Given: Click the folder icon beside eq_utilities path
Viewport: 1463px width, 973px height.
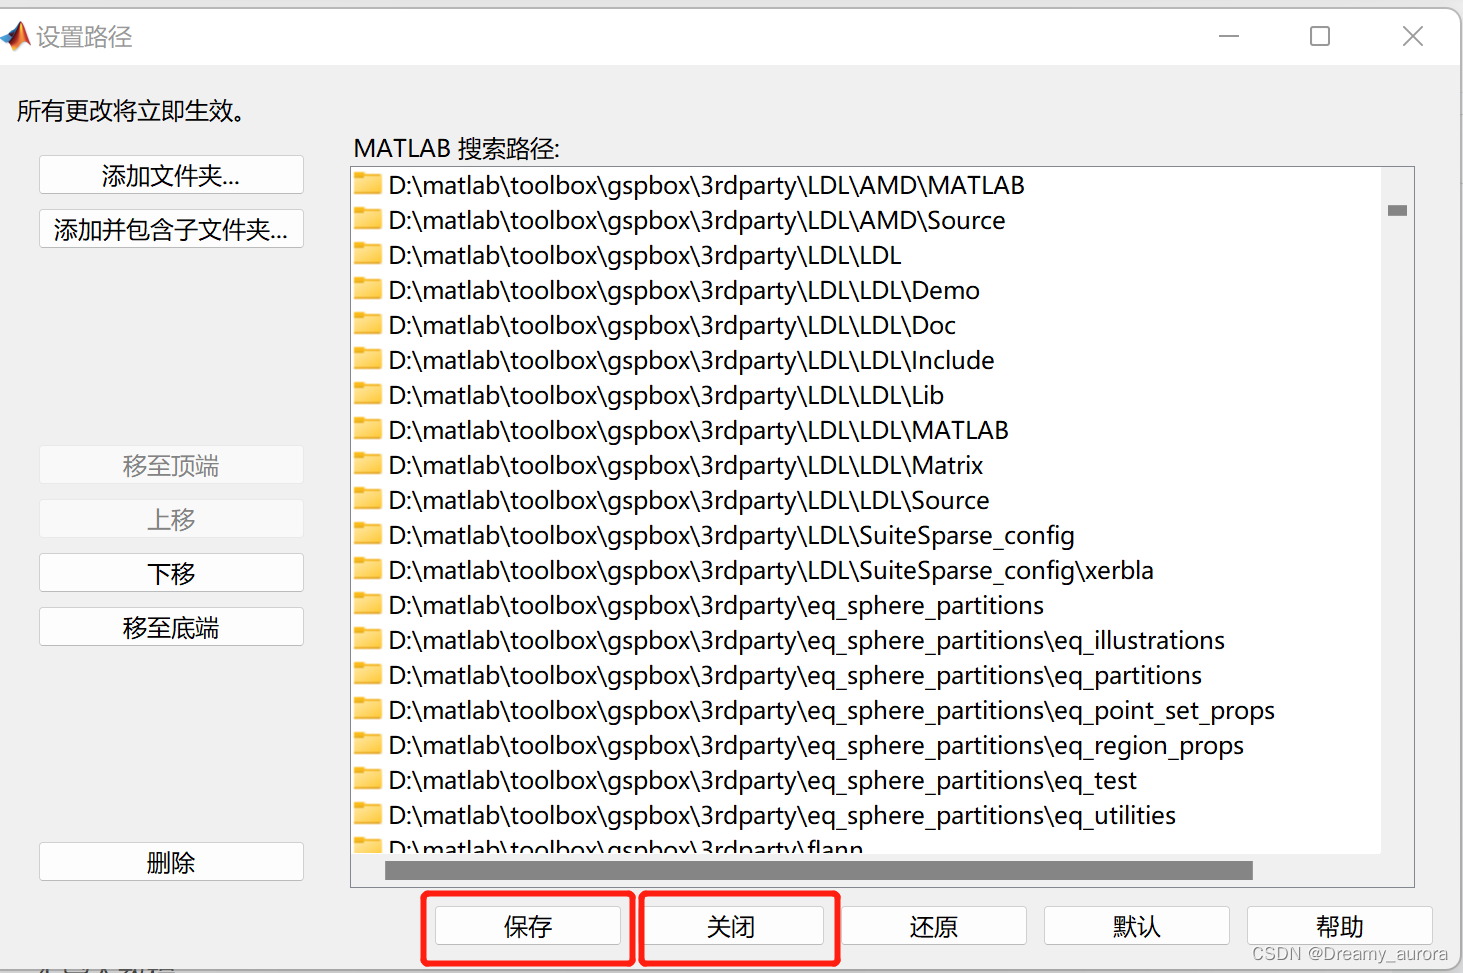Looking at the screenshot, I should [367, 814].
